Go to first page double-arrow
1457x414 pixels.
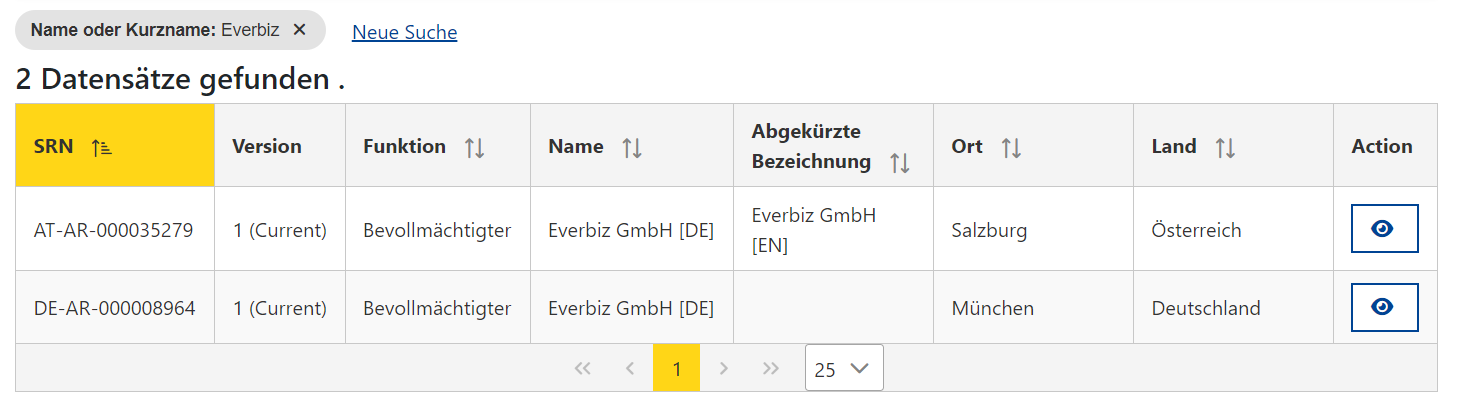[583, 368]
